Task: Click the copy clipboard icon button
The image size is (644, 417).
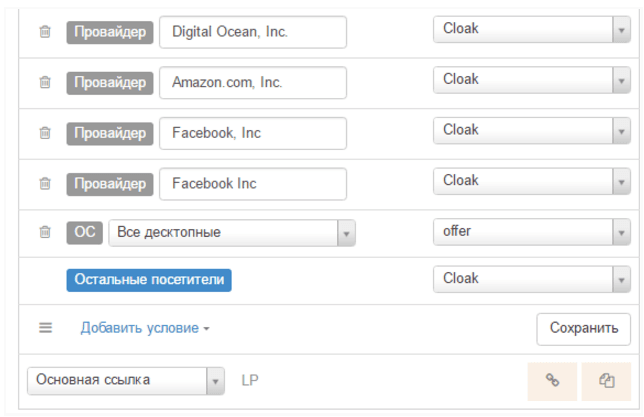Action: click(x=606, y=381)
